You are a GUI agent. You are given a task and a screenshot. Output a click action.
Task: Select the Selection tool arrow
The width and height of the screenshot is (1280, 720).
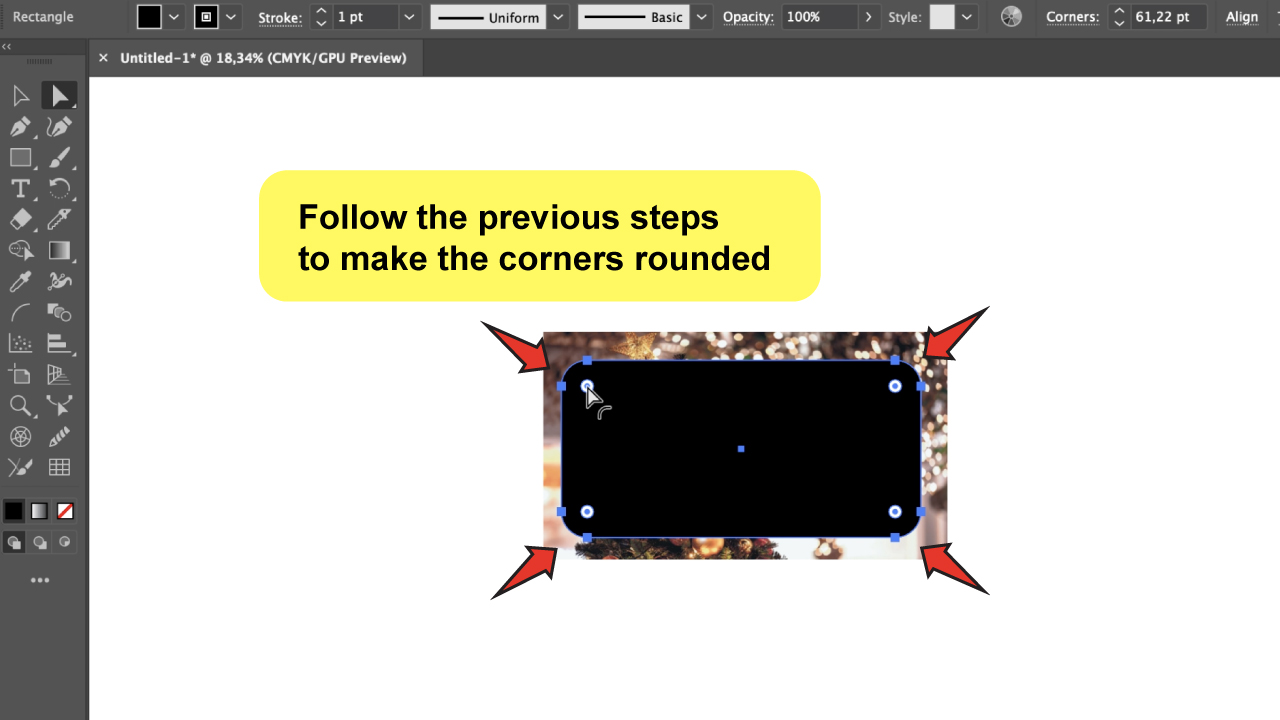point(20,96)
